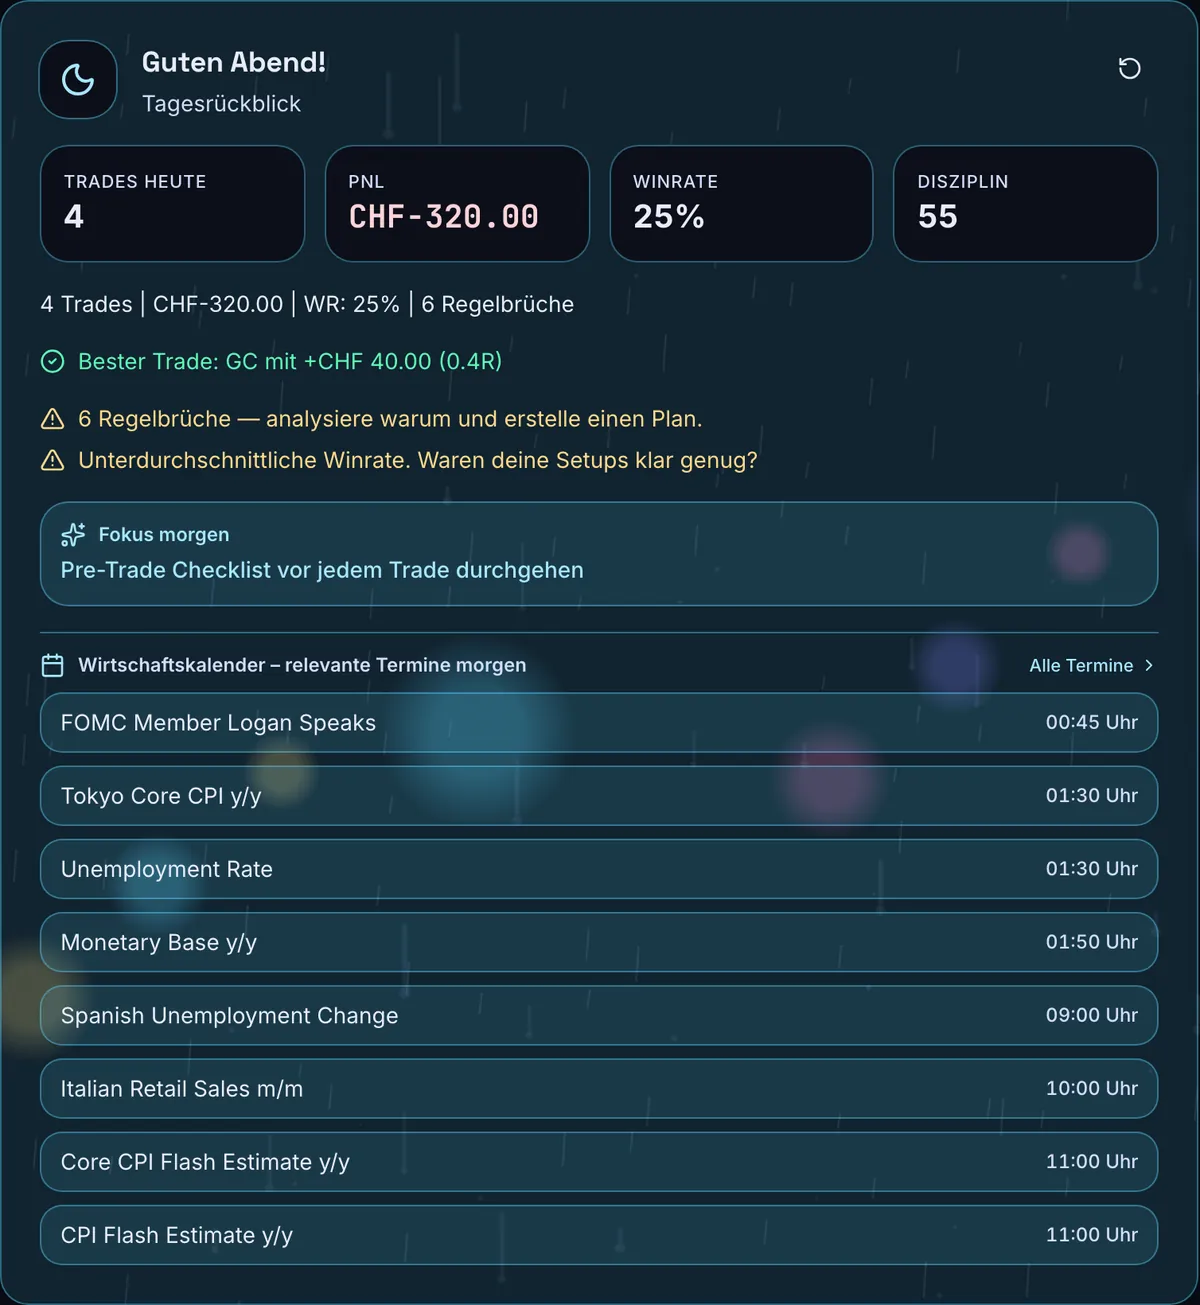Click the 09:00 Uhr time value
Image resolution: width=1200 pixels, height=1305 pixels.
(x=1092, y=1015)
